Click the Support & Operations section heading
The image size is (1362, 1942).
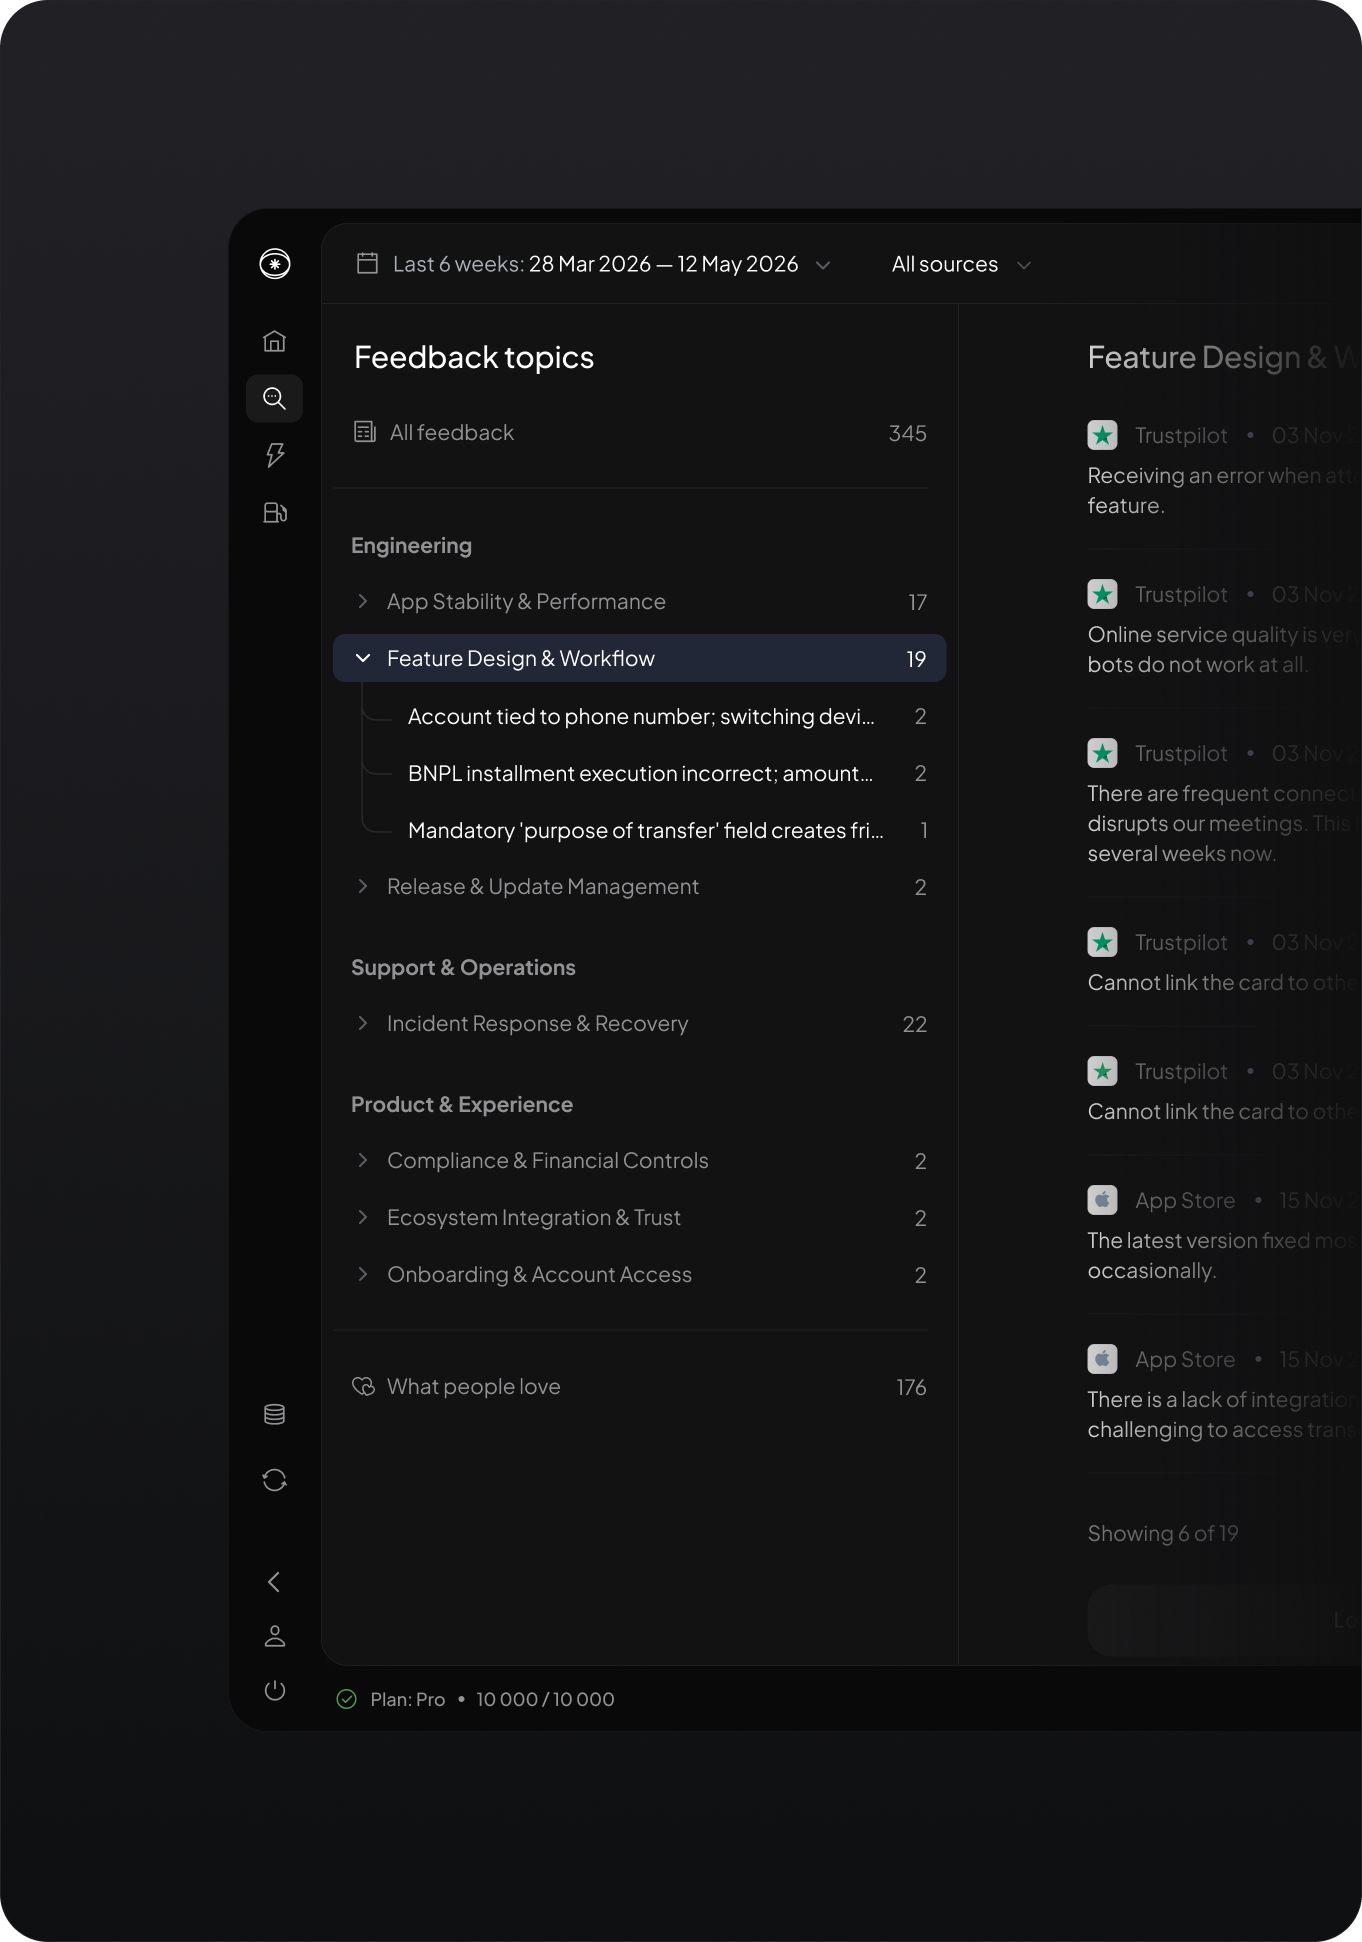463,967
